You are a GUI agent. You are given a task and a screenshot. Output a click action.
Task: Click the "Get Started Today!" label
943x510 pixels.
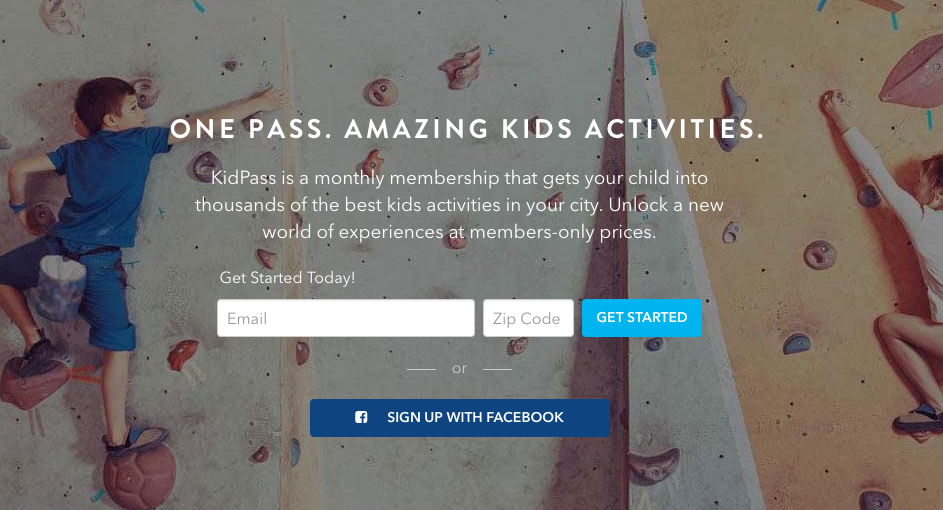(287, 278)
